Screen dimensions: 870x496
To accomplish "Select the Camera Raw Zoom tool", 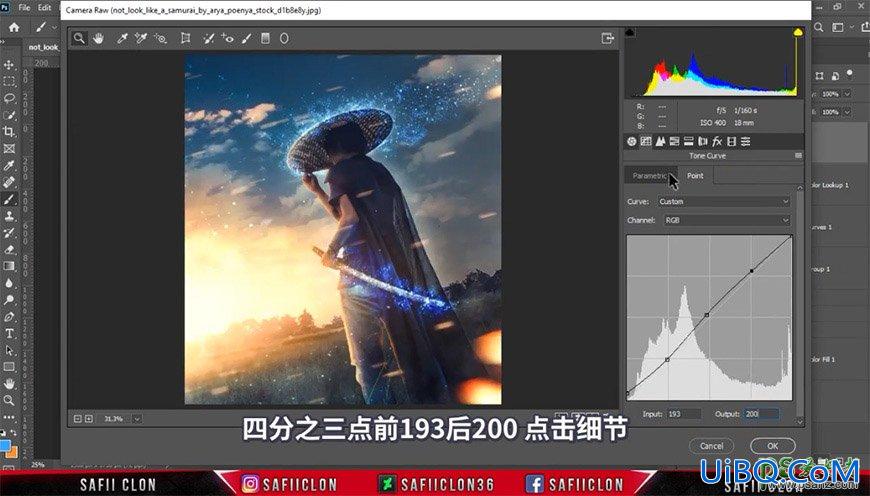I will (79, 38).
